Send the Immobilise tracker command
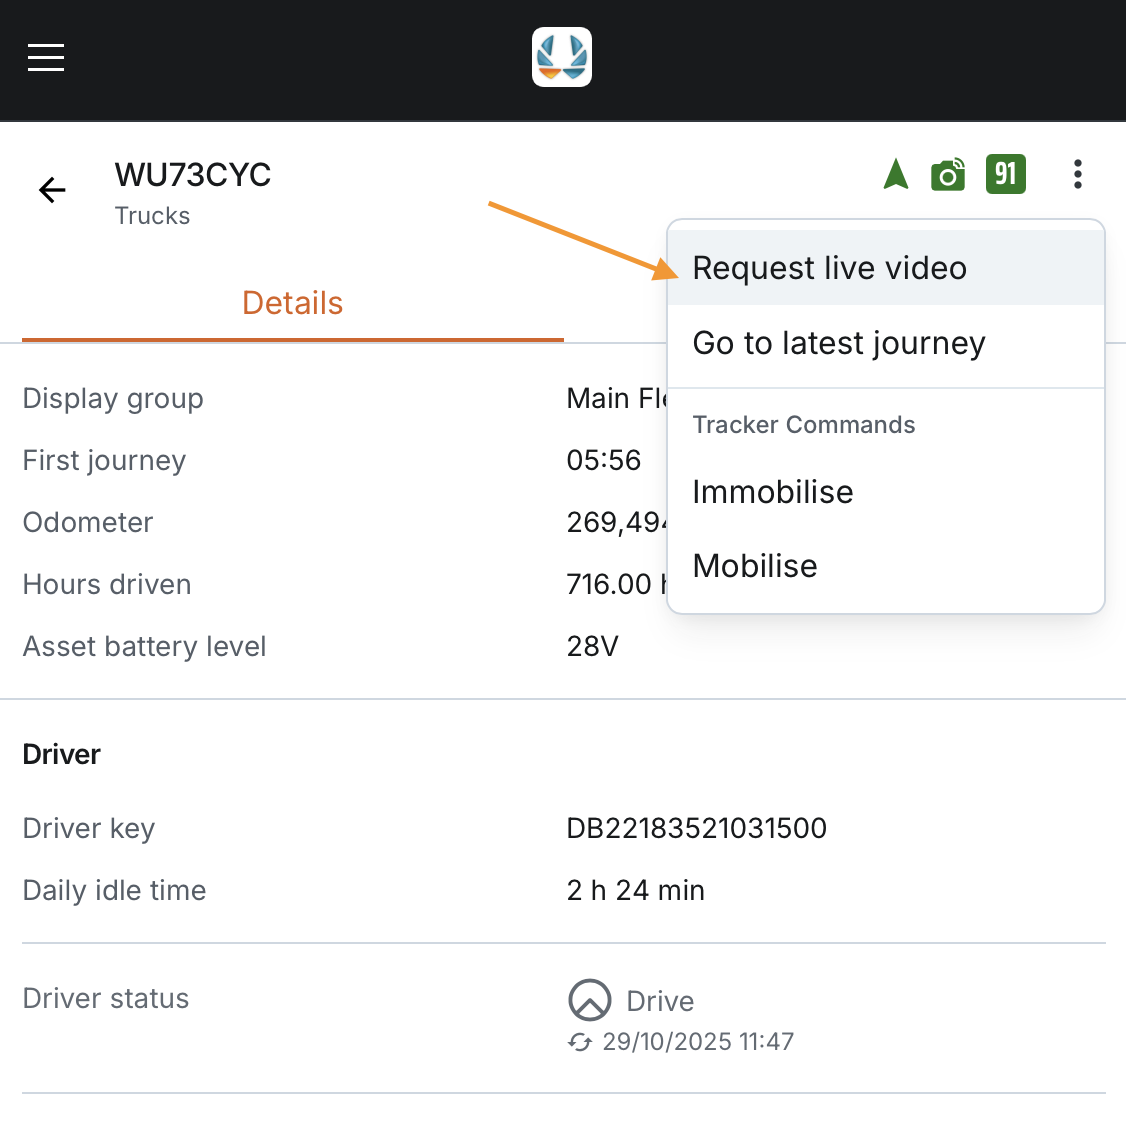 pyautogui.click(x=772, y=492)
